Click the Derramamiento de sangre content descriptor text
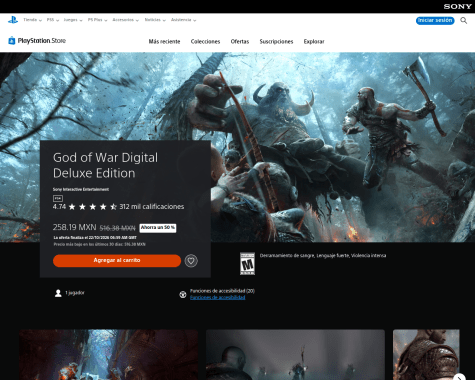The height and width of the screenshot is (380, 475). [x=323, y=256]
